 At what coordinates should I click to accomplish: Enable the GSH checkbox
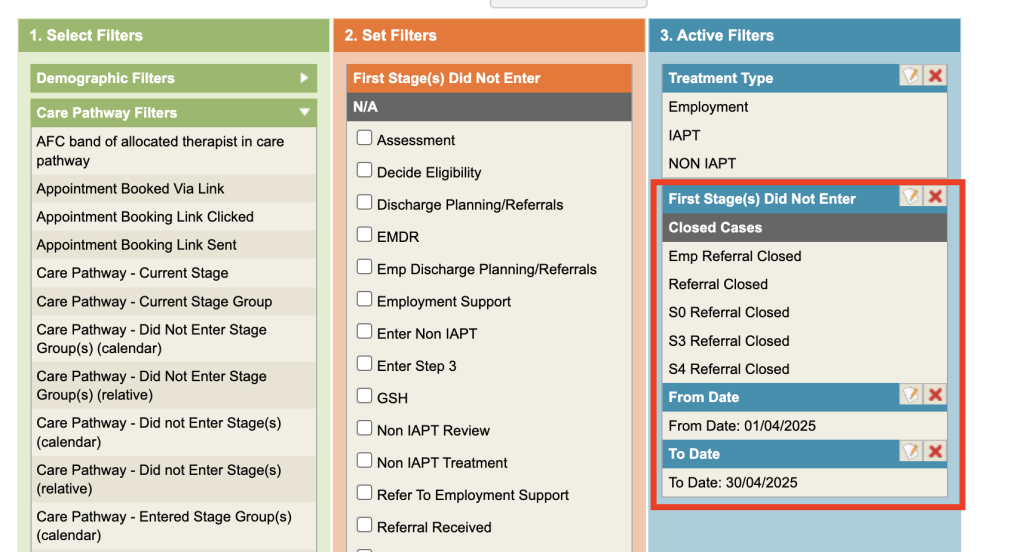[x=365, y=397]
